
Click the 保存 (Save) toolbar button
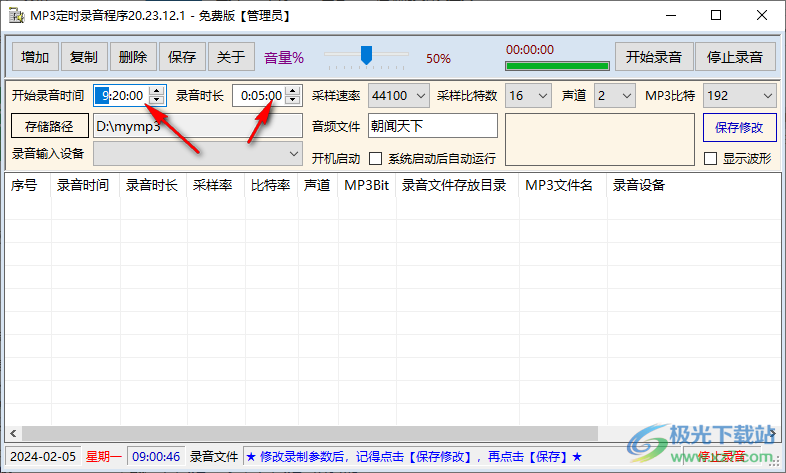point(182,57)
